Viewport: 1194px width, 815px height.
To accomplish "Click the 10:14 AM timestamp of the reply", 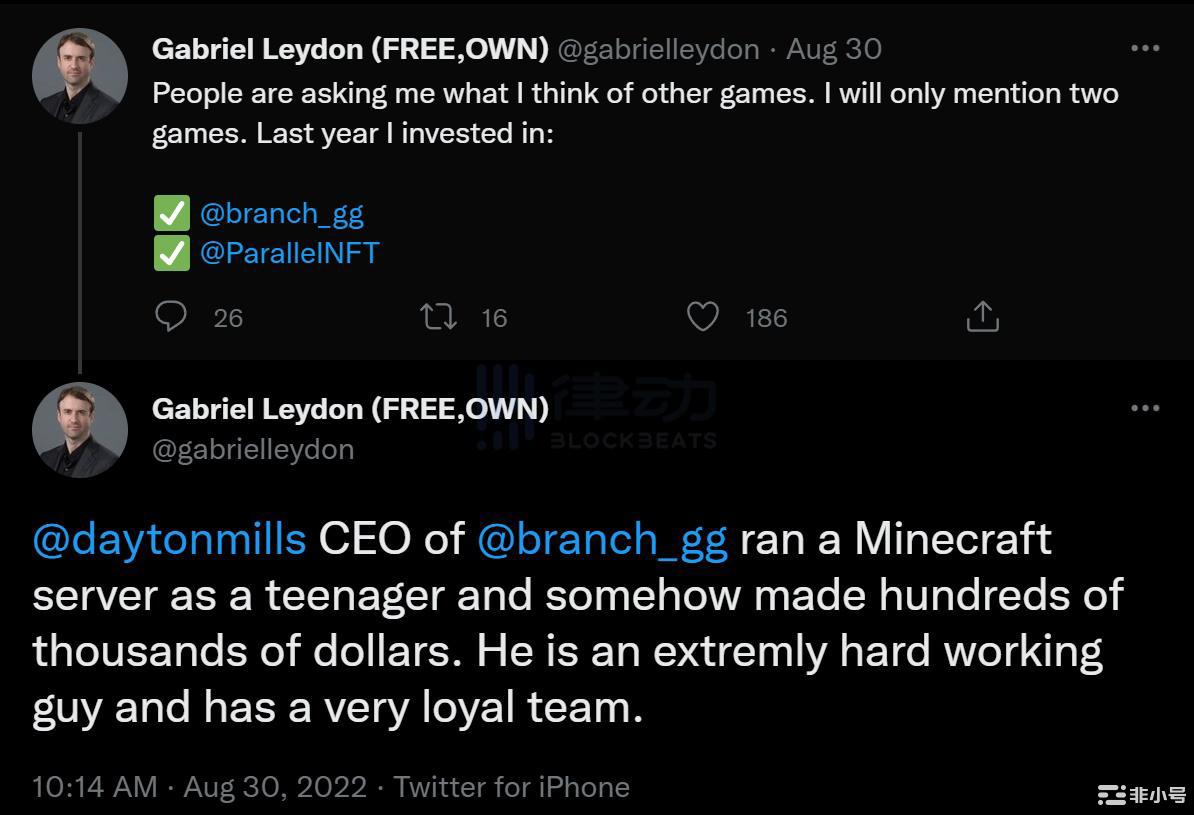I will (x=95, y=787).
